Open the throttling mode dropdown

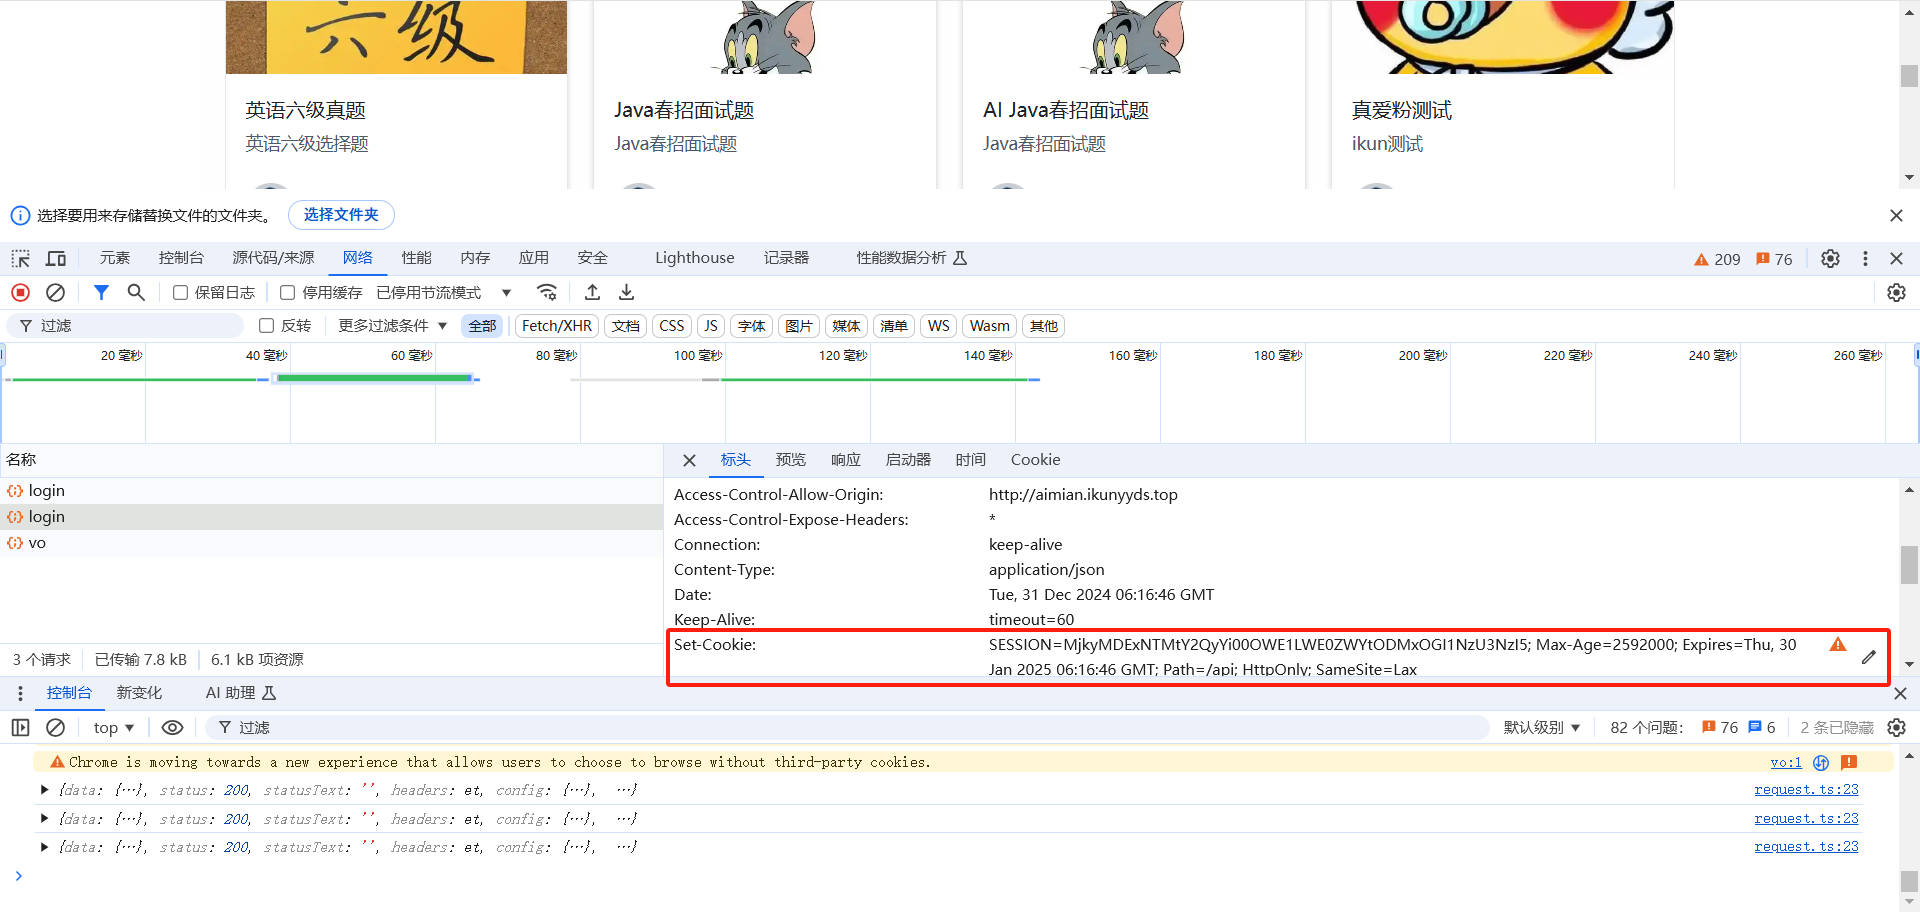(445, 293)
